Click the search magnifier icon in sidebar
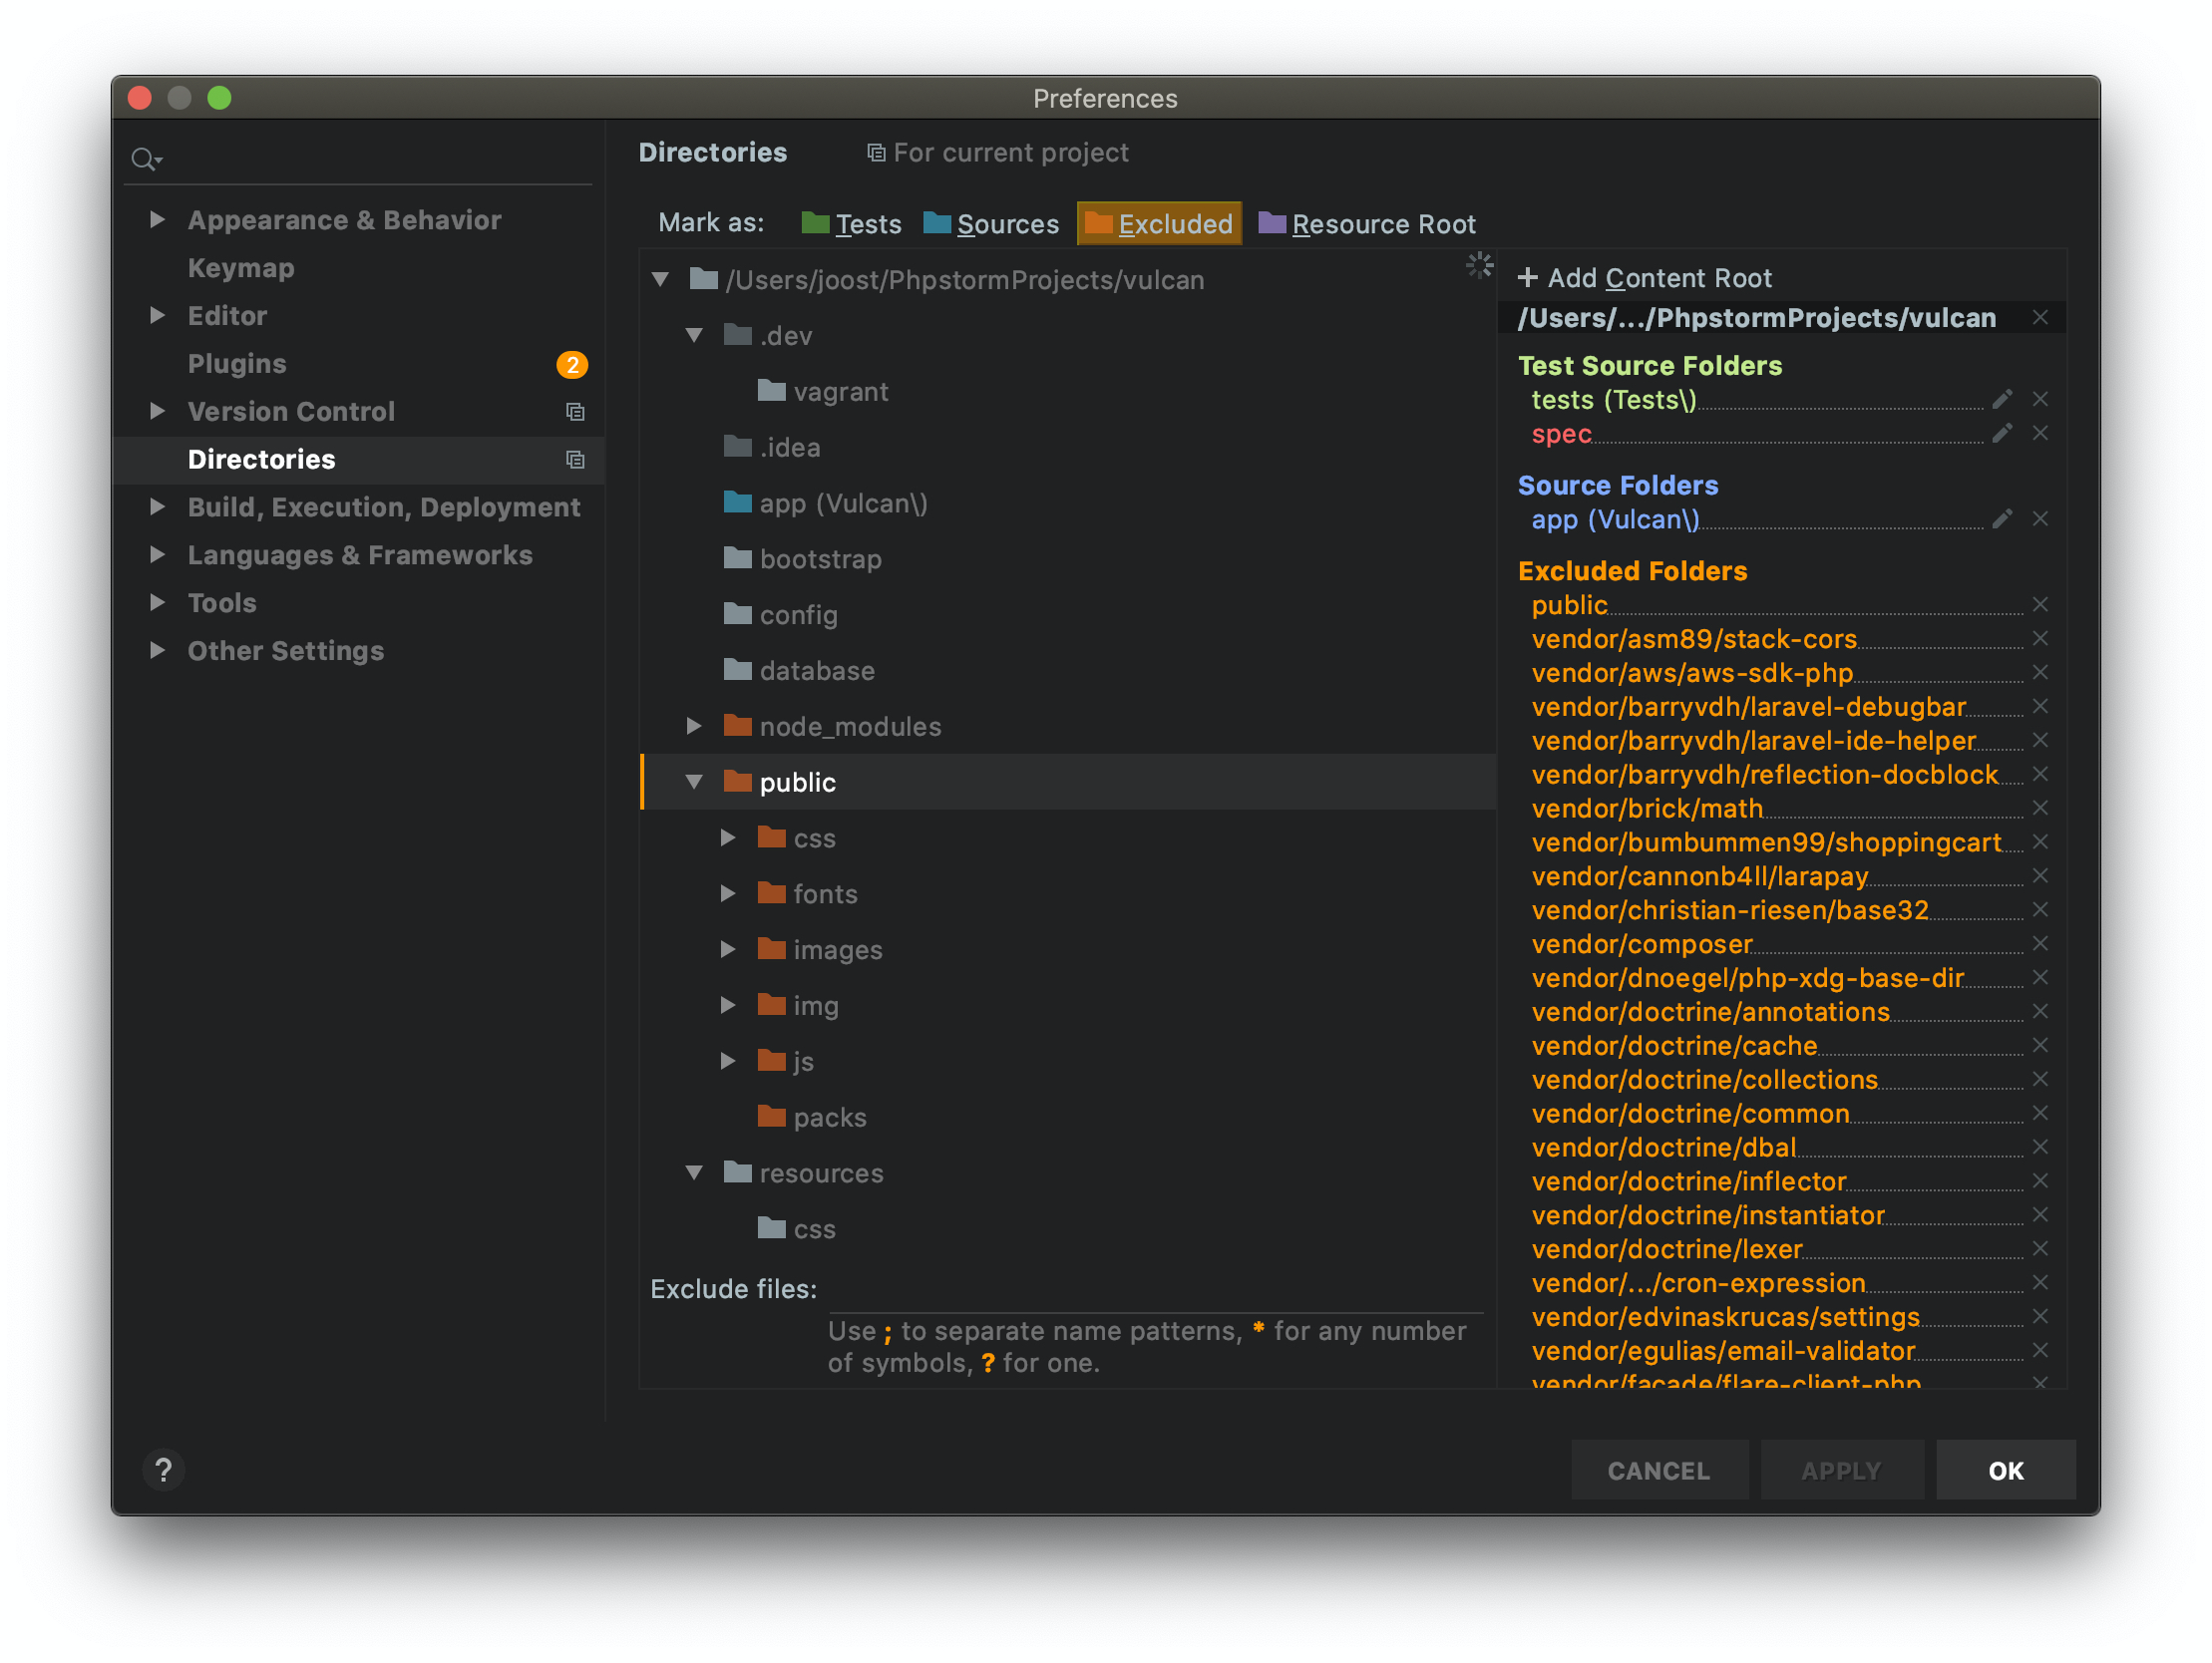Image resolution: width=2212 pixels, height=1663 pixels. tap(145, 160)
